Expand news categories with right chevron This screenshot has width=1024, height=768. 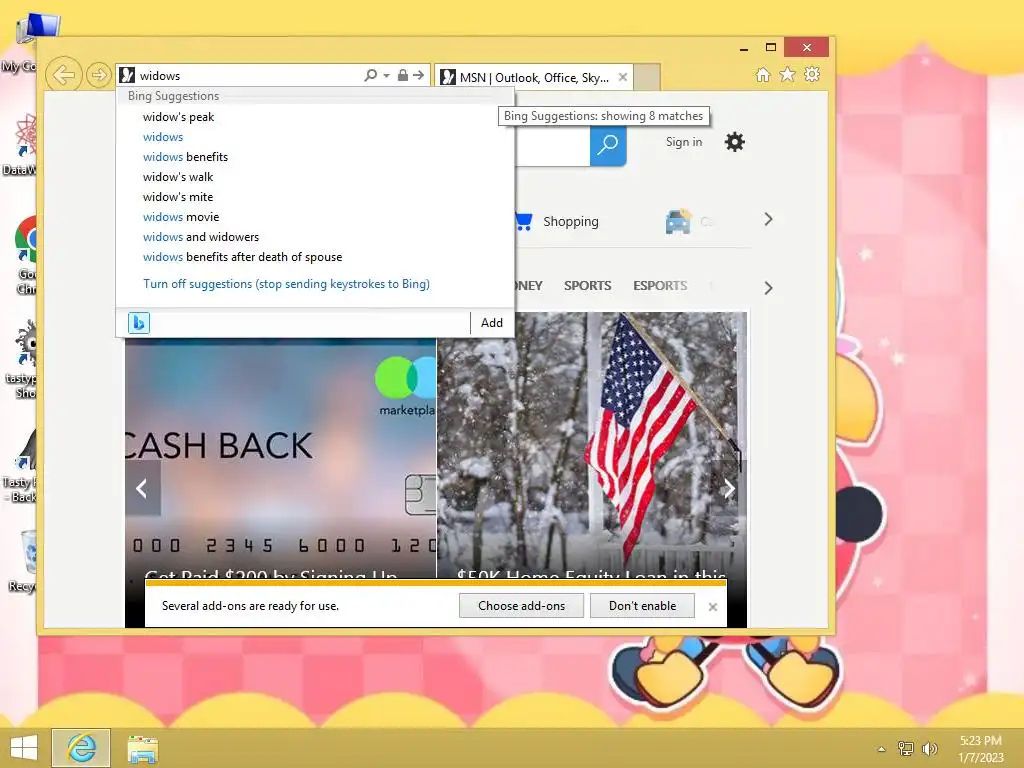(x=768, y=288)
